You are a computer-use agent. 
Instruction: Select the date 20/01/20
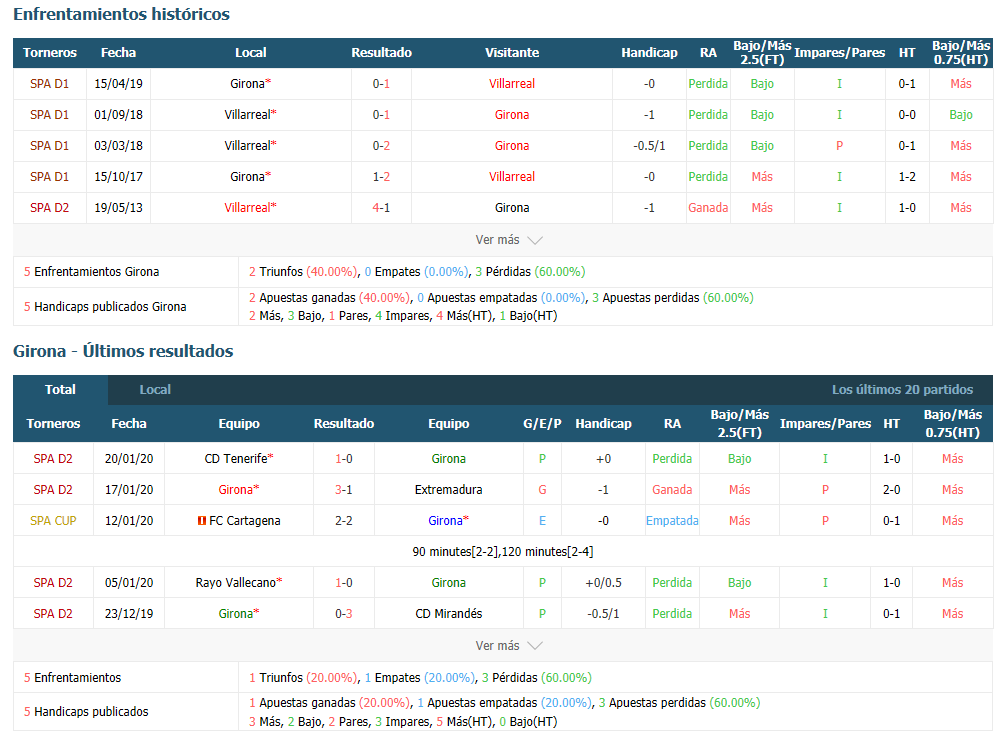coord(129,459)
